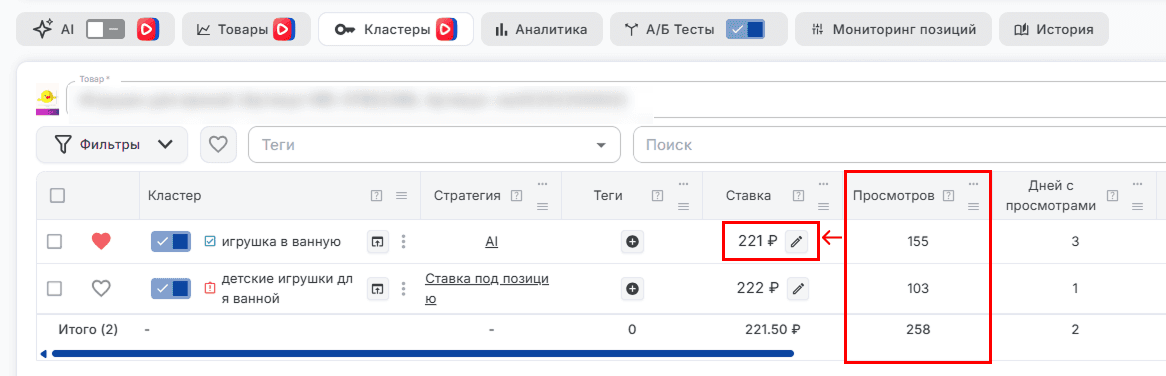
Task: Open the video guide icon beside Кластеры
Action: click(446, 30)
